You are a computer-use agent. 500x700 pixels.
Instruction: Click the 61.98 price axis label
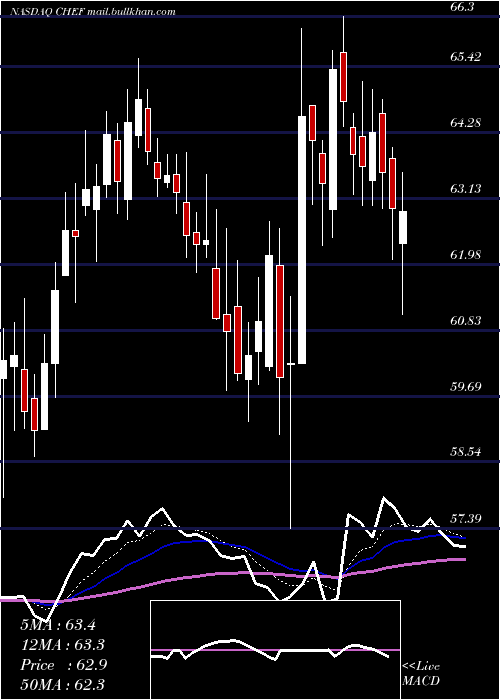pyautogui.click(x=466, y=254)
